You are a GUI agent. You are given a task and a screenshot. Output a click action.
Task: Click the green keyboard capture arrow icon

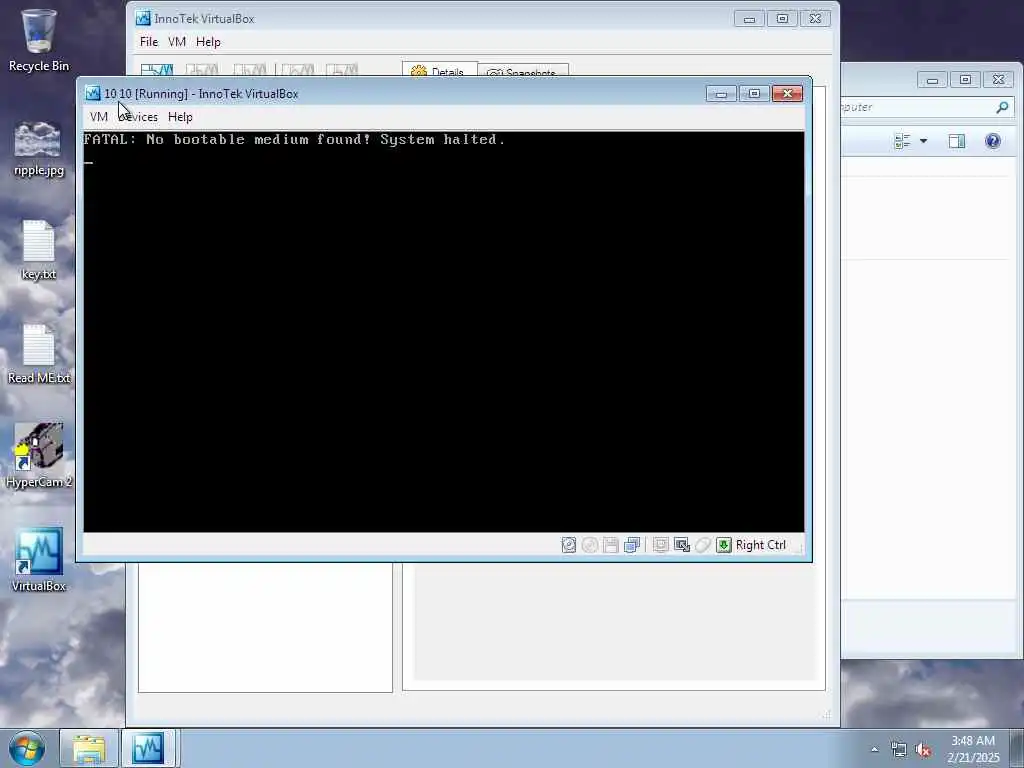724,545
